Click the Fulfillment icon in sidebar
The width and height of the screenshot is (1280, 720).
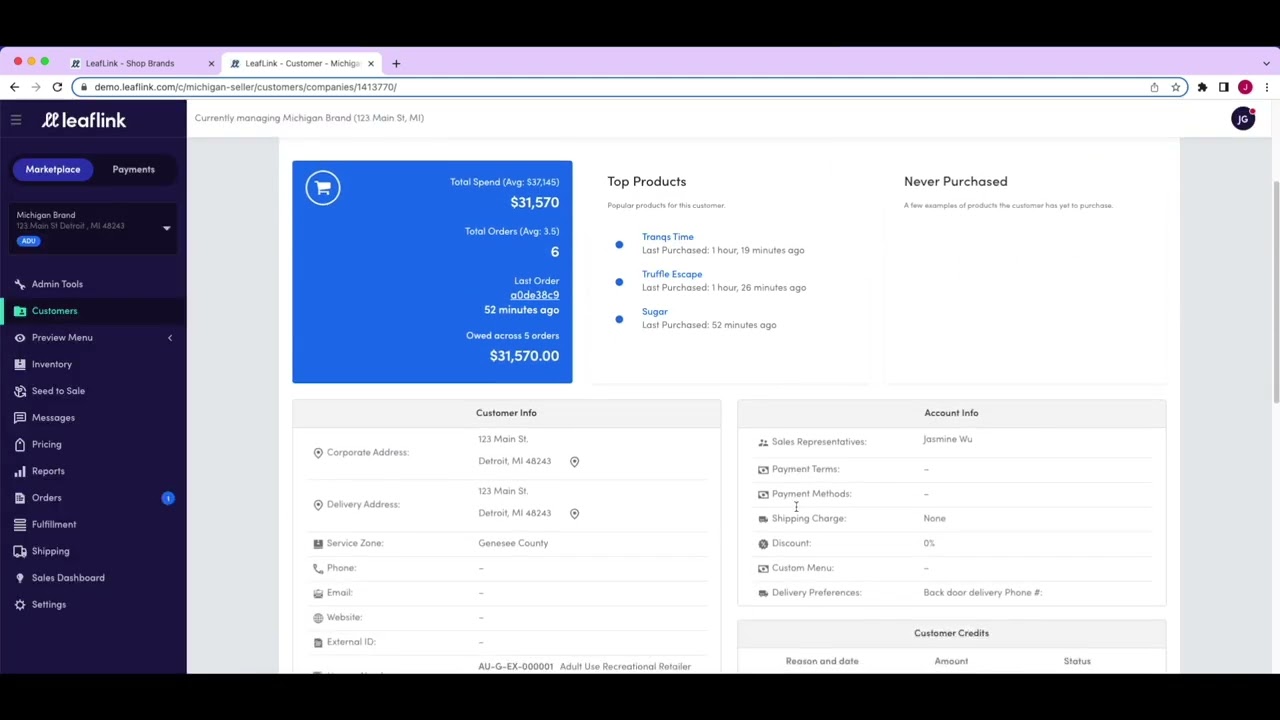point(20,524)
